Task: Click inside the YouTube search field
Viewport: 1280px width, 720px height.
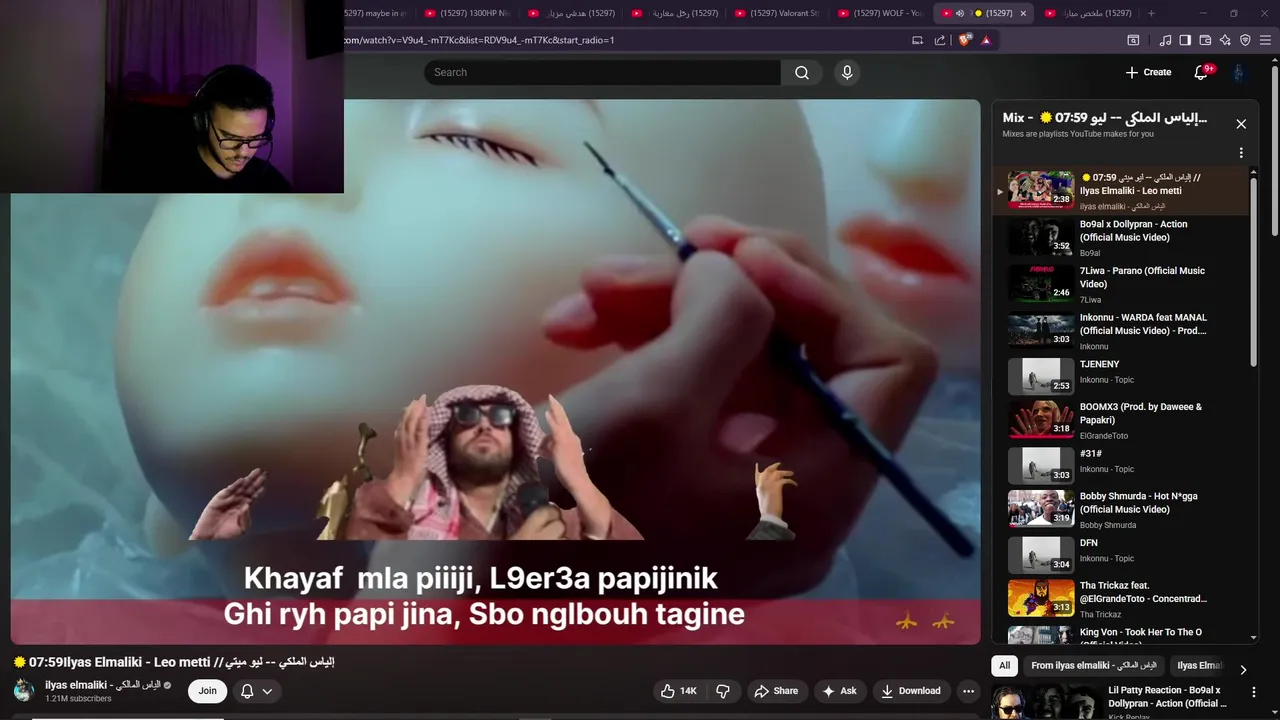Action: tap(602, 72)
